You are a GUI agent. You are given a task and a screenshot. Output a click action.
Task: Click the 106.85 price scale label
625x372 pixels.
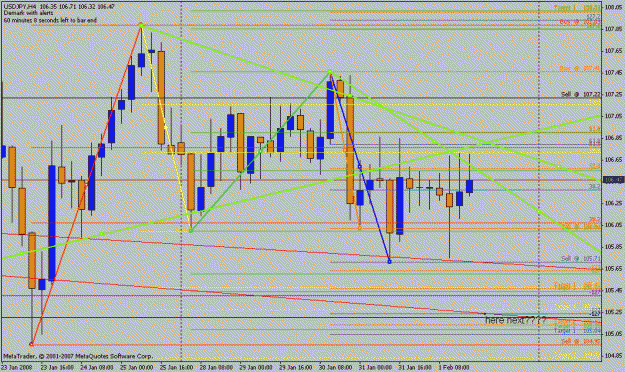point(613,138)
